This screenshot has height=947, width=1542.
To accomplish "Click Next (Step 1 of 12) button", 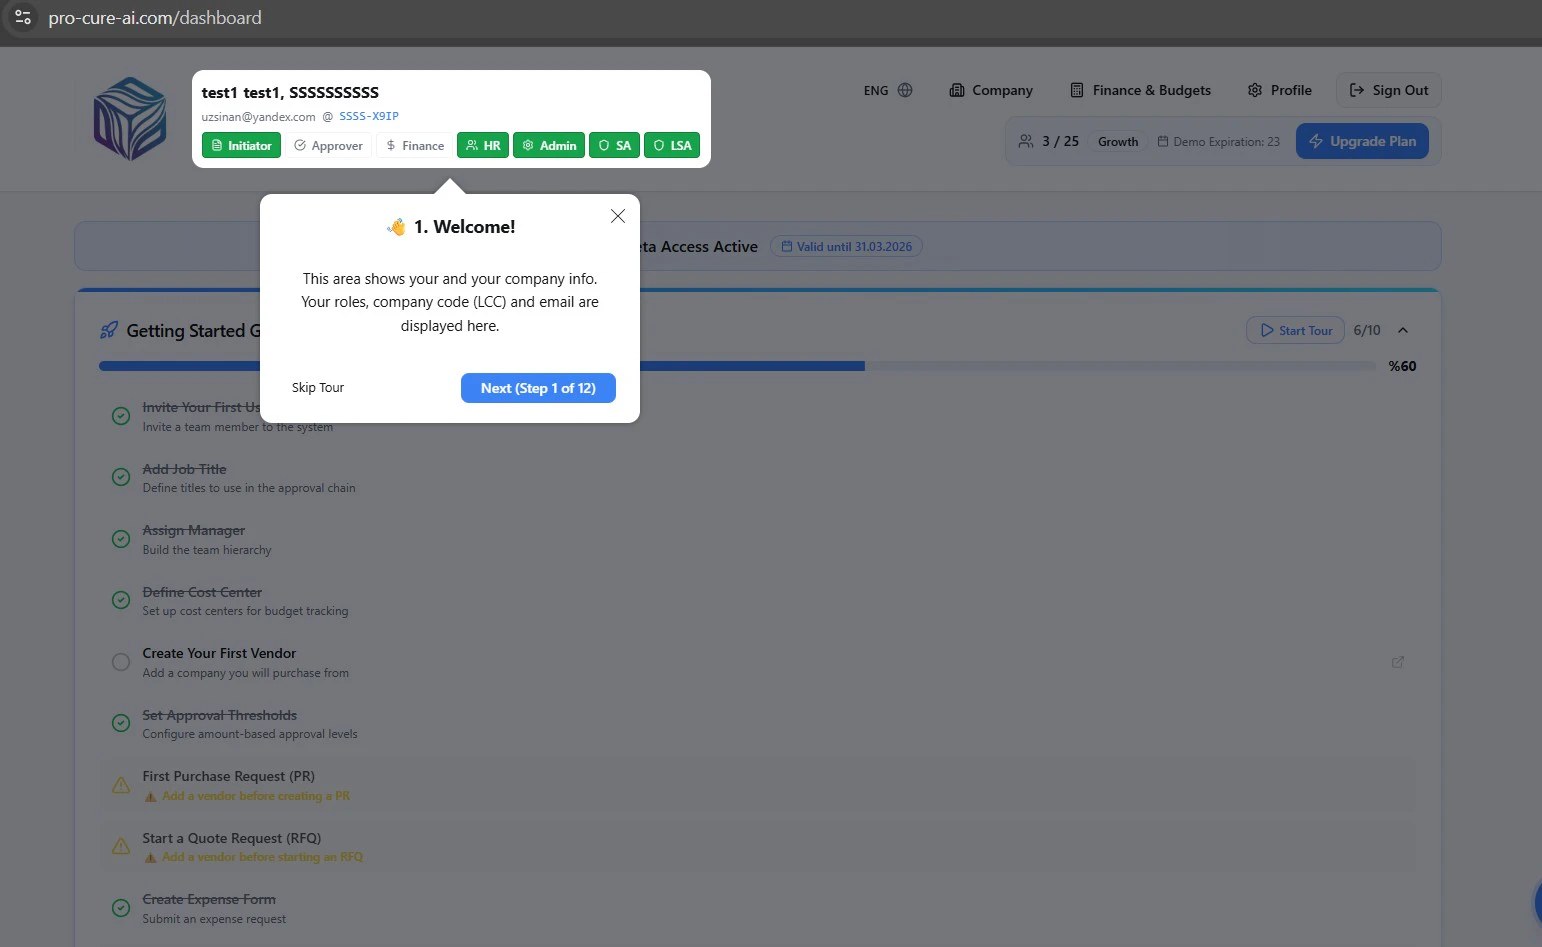I will tap(538, 388).
